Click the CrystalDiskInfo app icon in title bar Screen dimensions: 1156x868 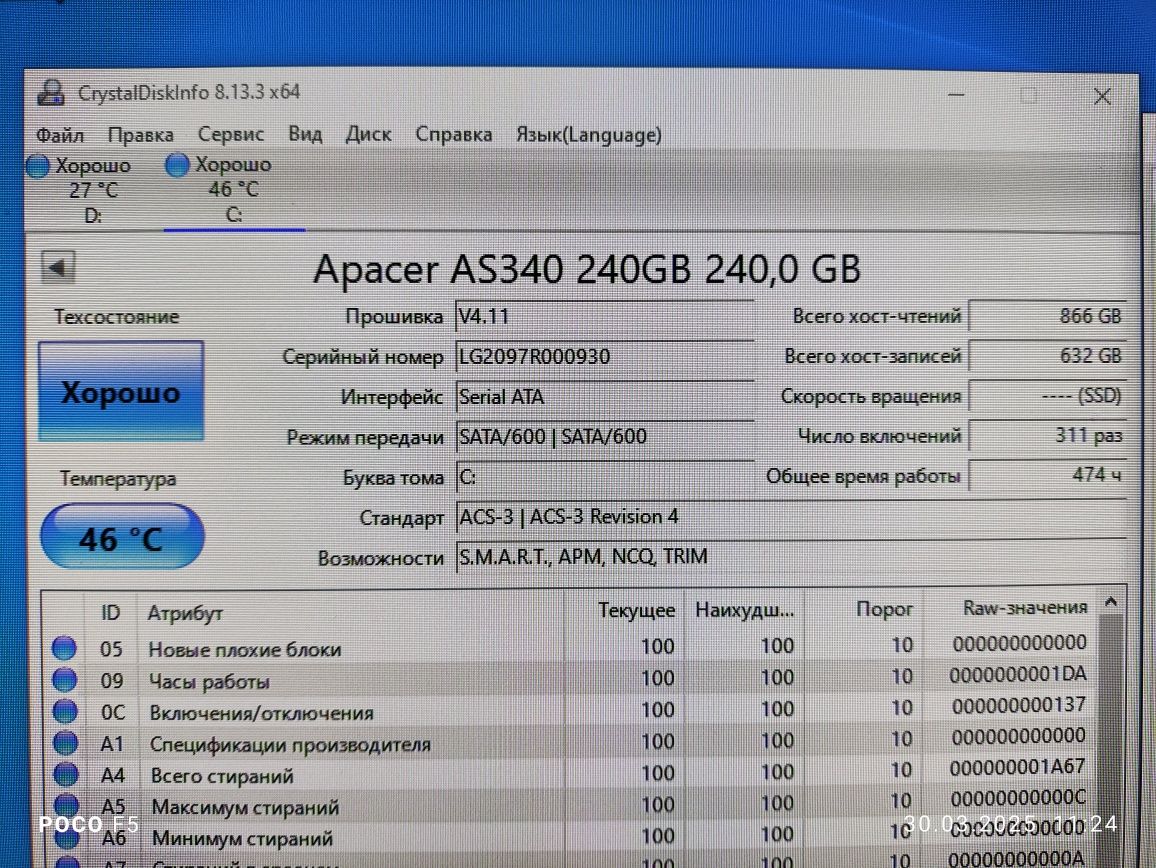pyautogui.click(x=51, y=92)
